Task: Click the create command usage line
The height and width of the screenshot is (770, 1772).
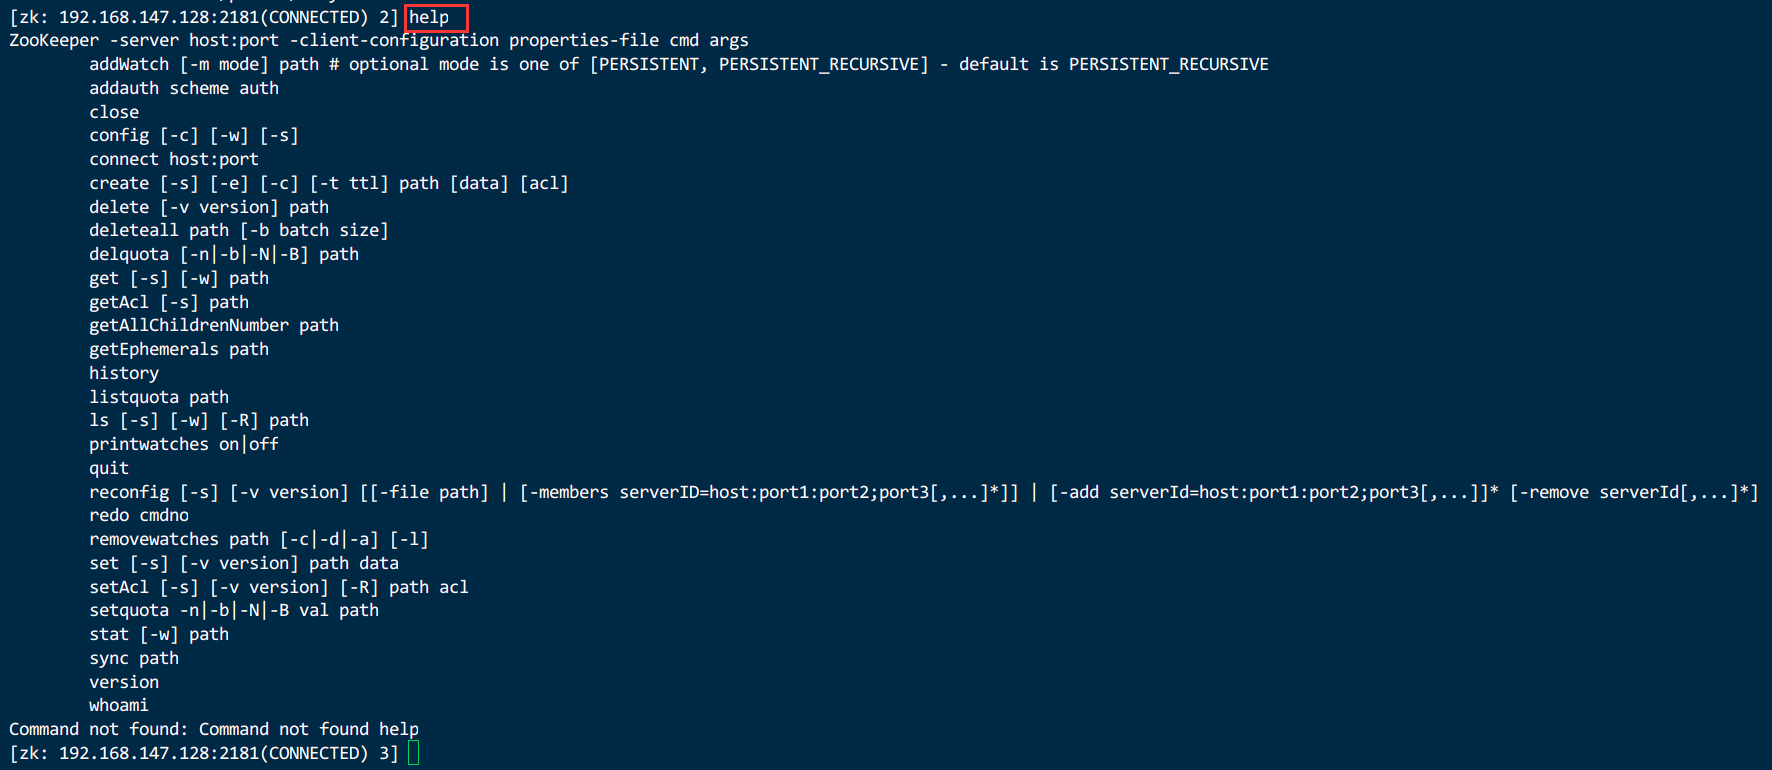Action: [329, 183]
